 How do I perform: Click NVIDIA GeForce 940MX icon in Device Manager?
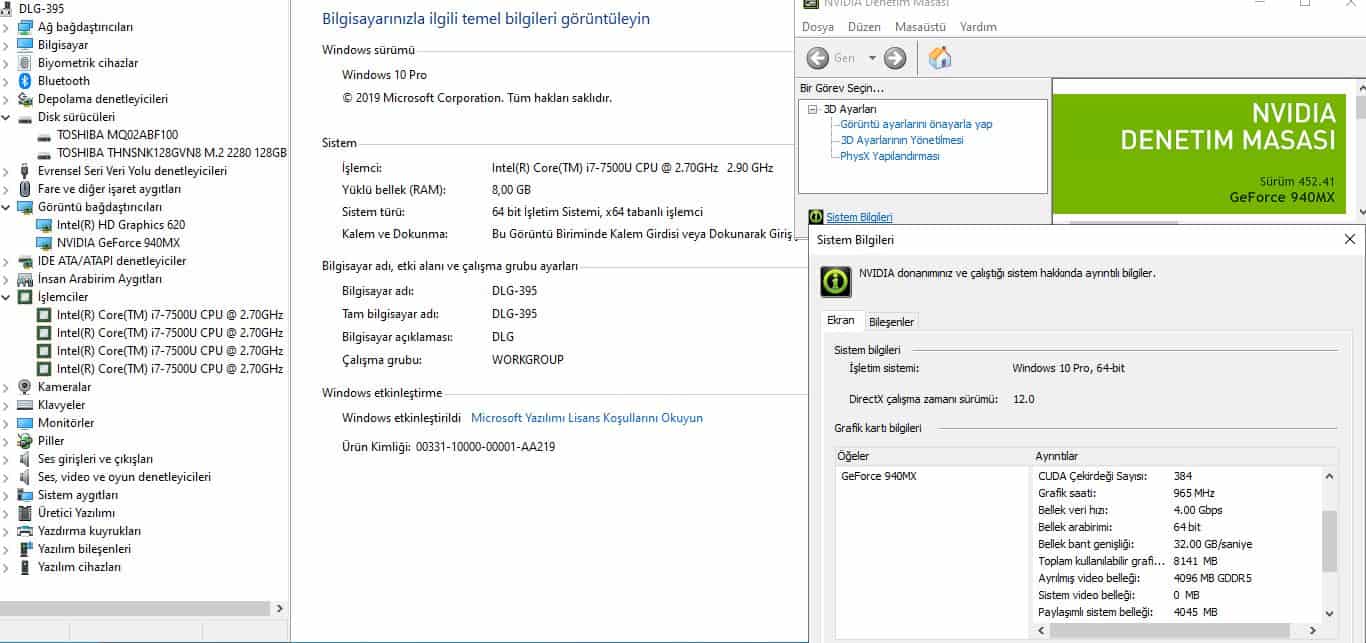44,243
